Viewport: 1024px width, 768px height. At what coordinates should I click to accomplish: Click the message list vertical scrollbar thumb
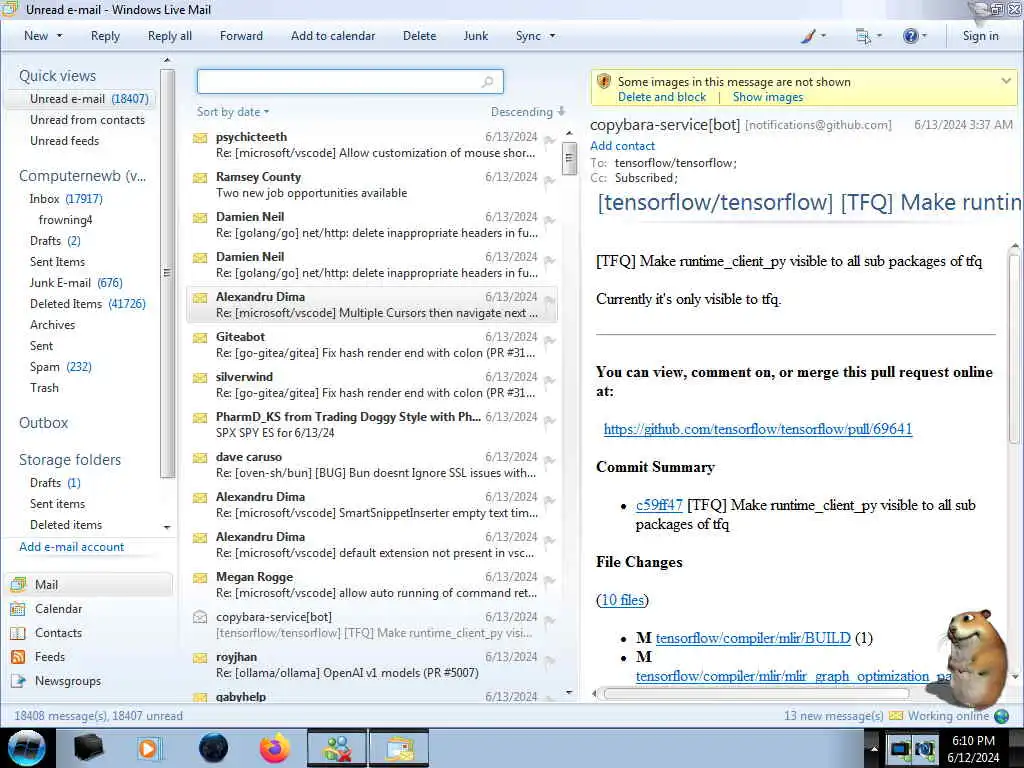pyautogui.click(x=569, y=158)
